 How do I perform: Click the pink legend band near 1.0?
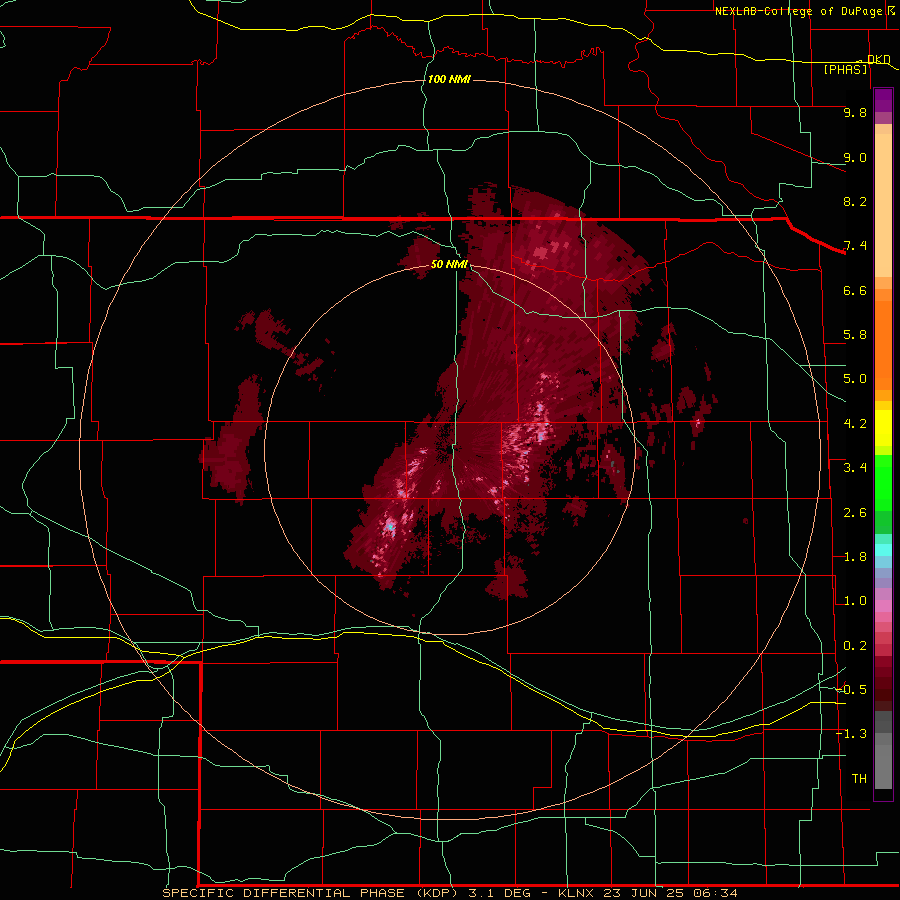(x=883, y=606)
